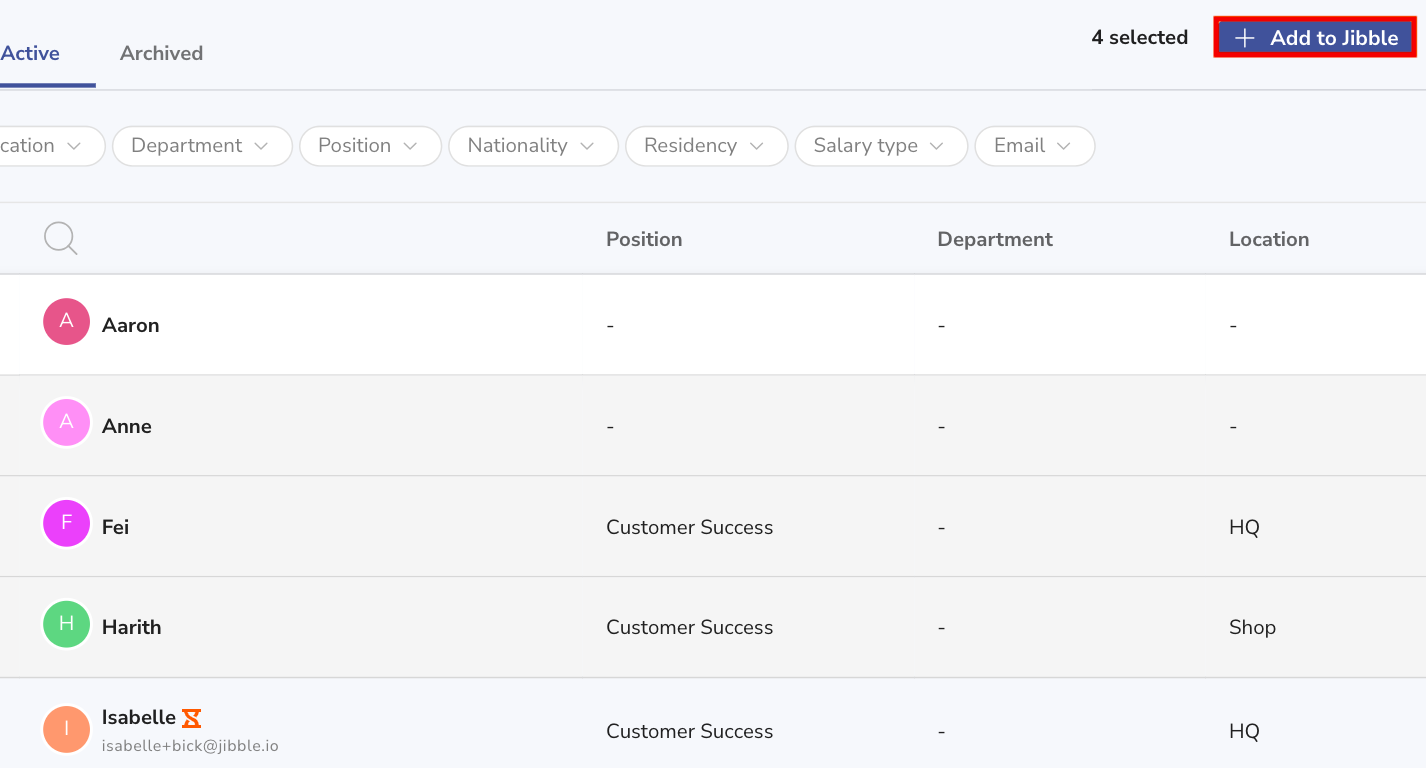The image size is (1426, 768).
Task: Open the Position filter dropdown
Action: [370, 146]
